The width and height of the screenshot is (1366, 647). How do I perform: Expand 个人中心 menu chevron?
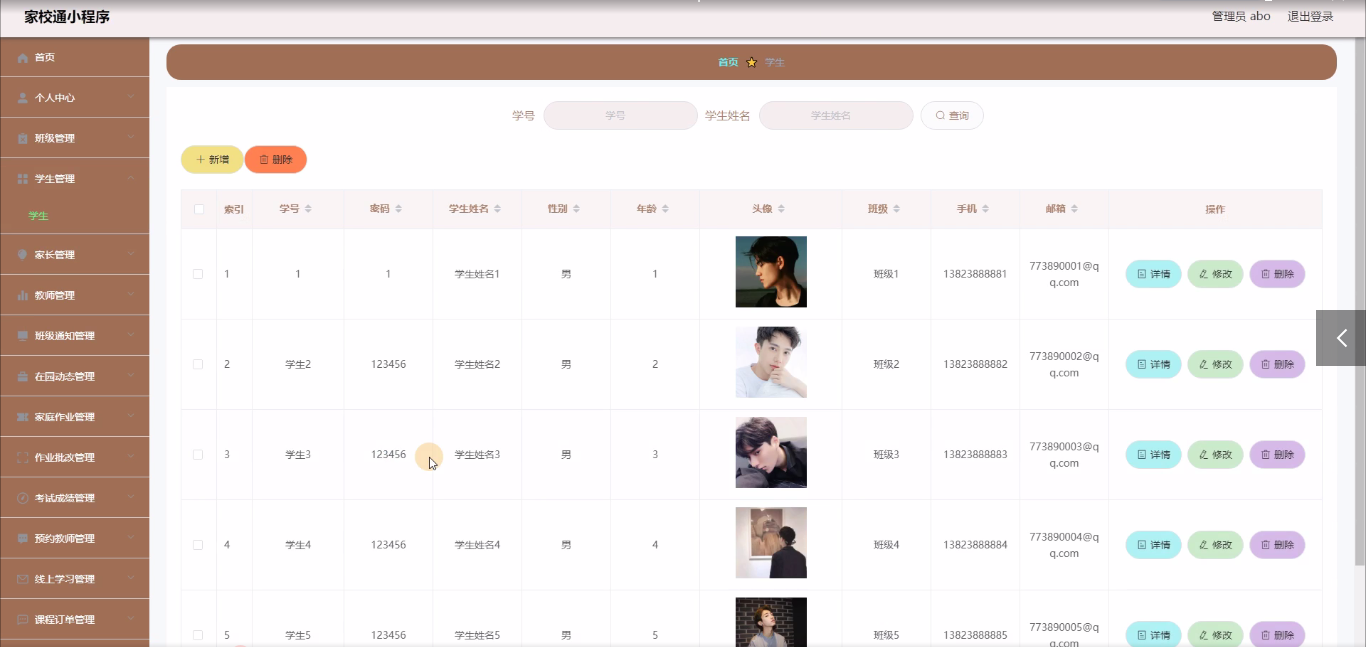click(131, 97)
